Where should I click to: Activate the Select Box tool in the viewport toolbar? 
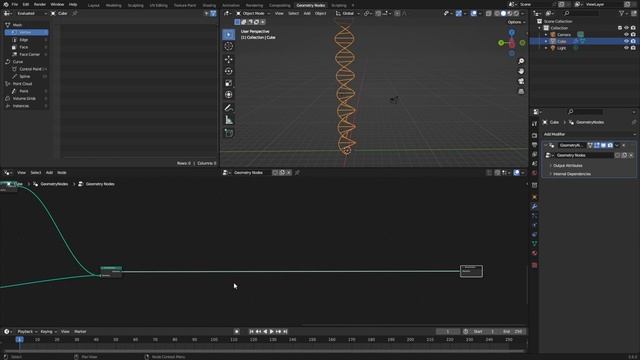(x=229, y=35)
